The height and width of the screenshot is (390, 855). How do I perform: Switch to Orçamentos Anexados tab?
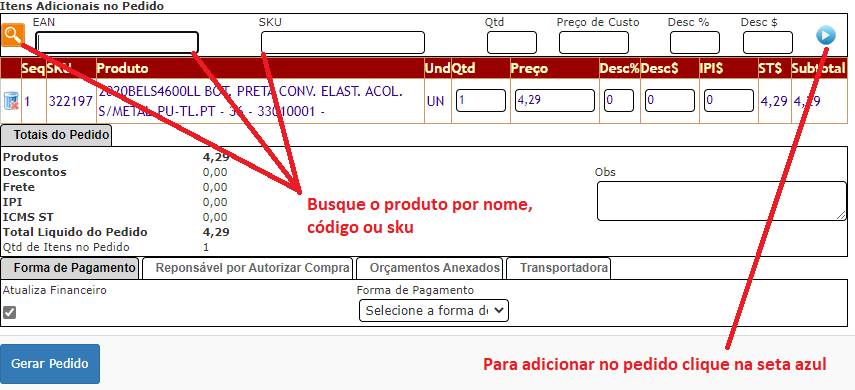(430, 268)
